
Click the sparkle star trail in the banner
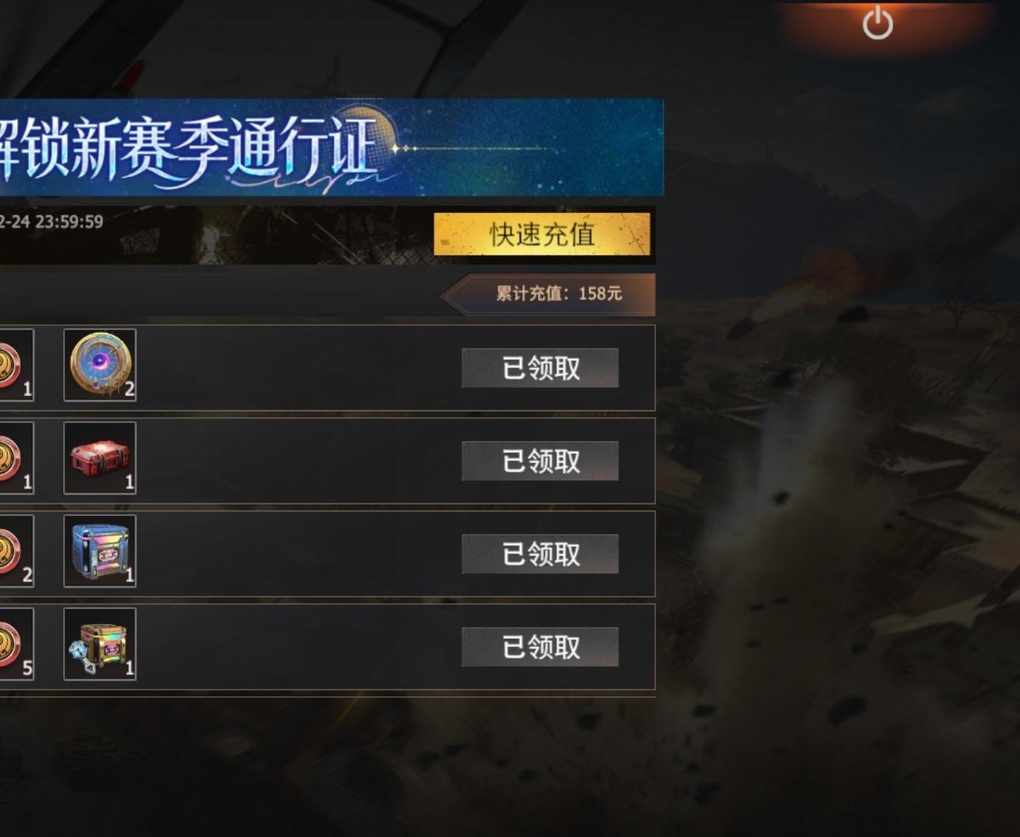475,149
